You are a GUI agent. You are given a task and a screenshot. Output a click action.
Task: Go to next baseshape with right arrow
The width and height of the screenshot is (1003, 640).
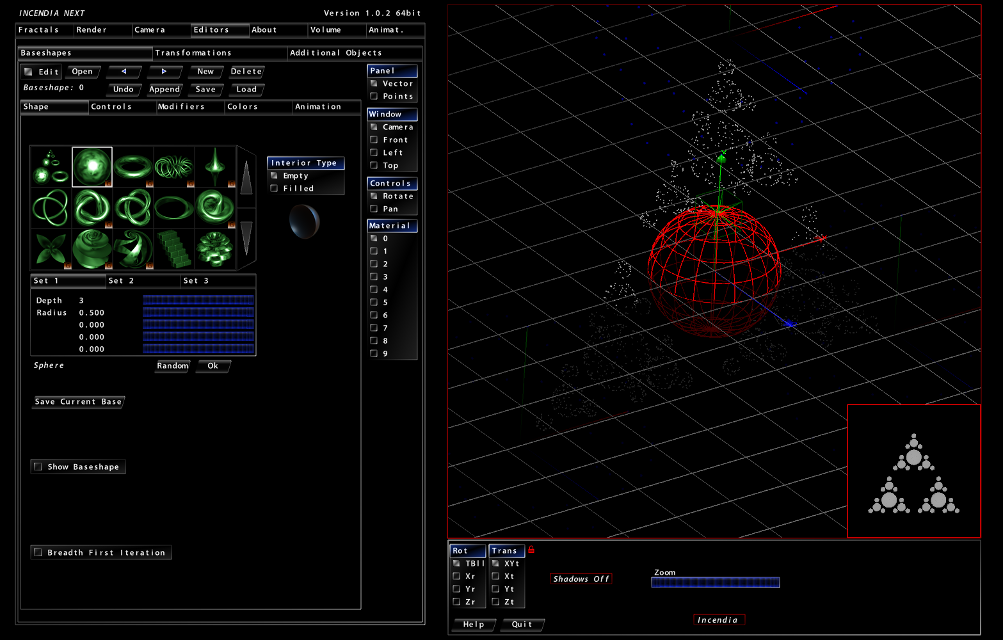(x=164, y=72)
